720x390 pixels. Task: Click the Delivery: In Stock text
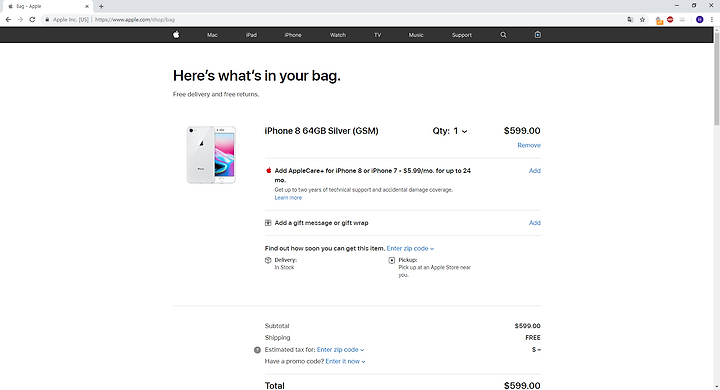(286, 264)
